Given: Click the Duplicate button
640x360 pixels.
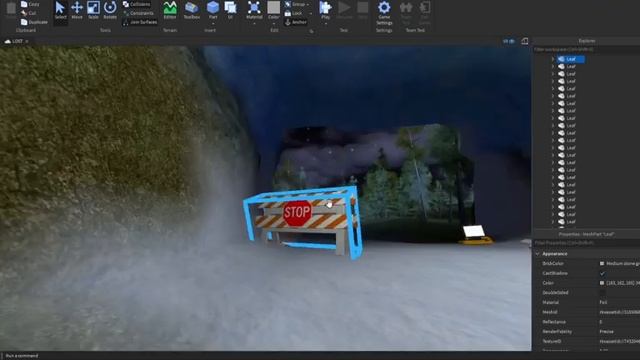Looking at the screenshot, I should (x=34, y=22).
